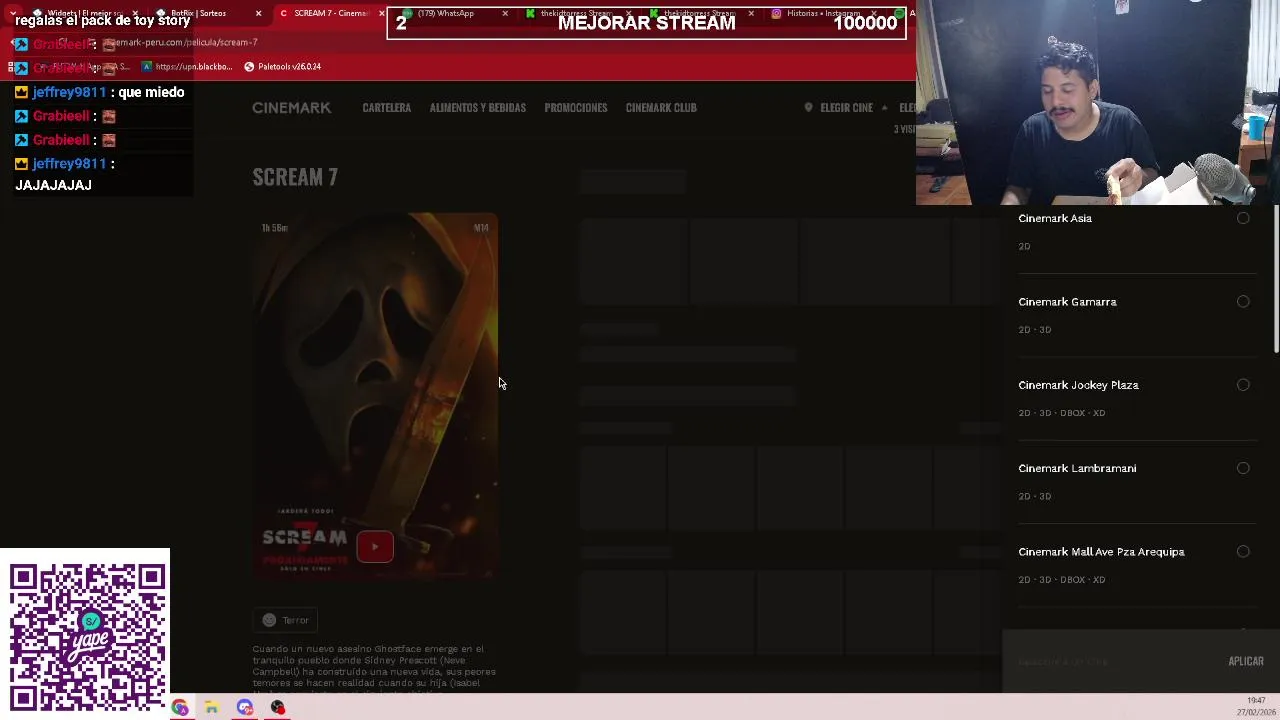Close the BotRix | Sorteos tab
The image size is (1280, 720).
point(258,13)
